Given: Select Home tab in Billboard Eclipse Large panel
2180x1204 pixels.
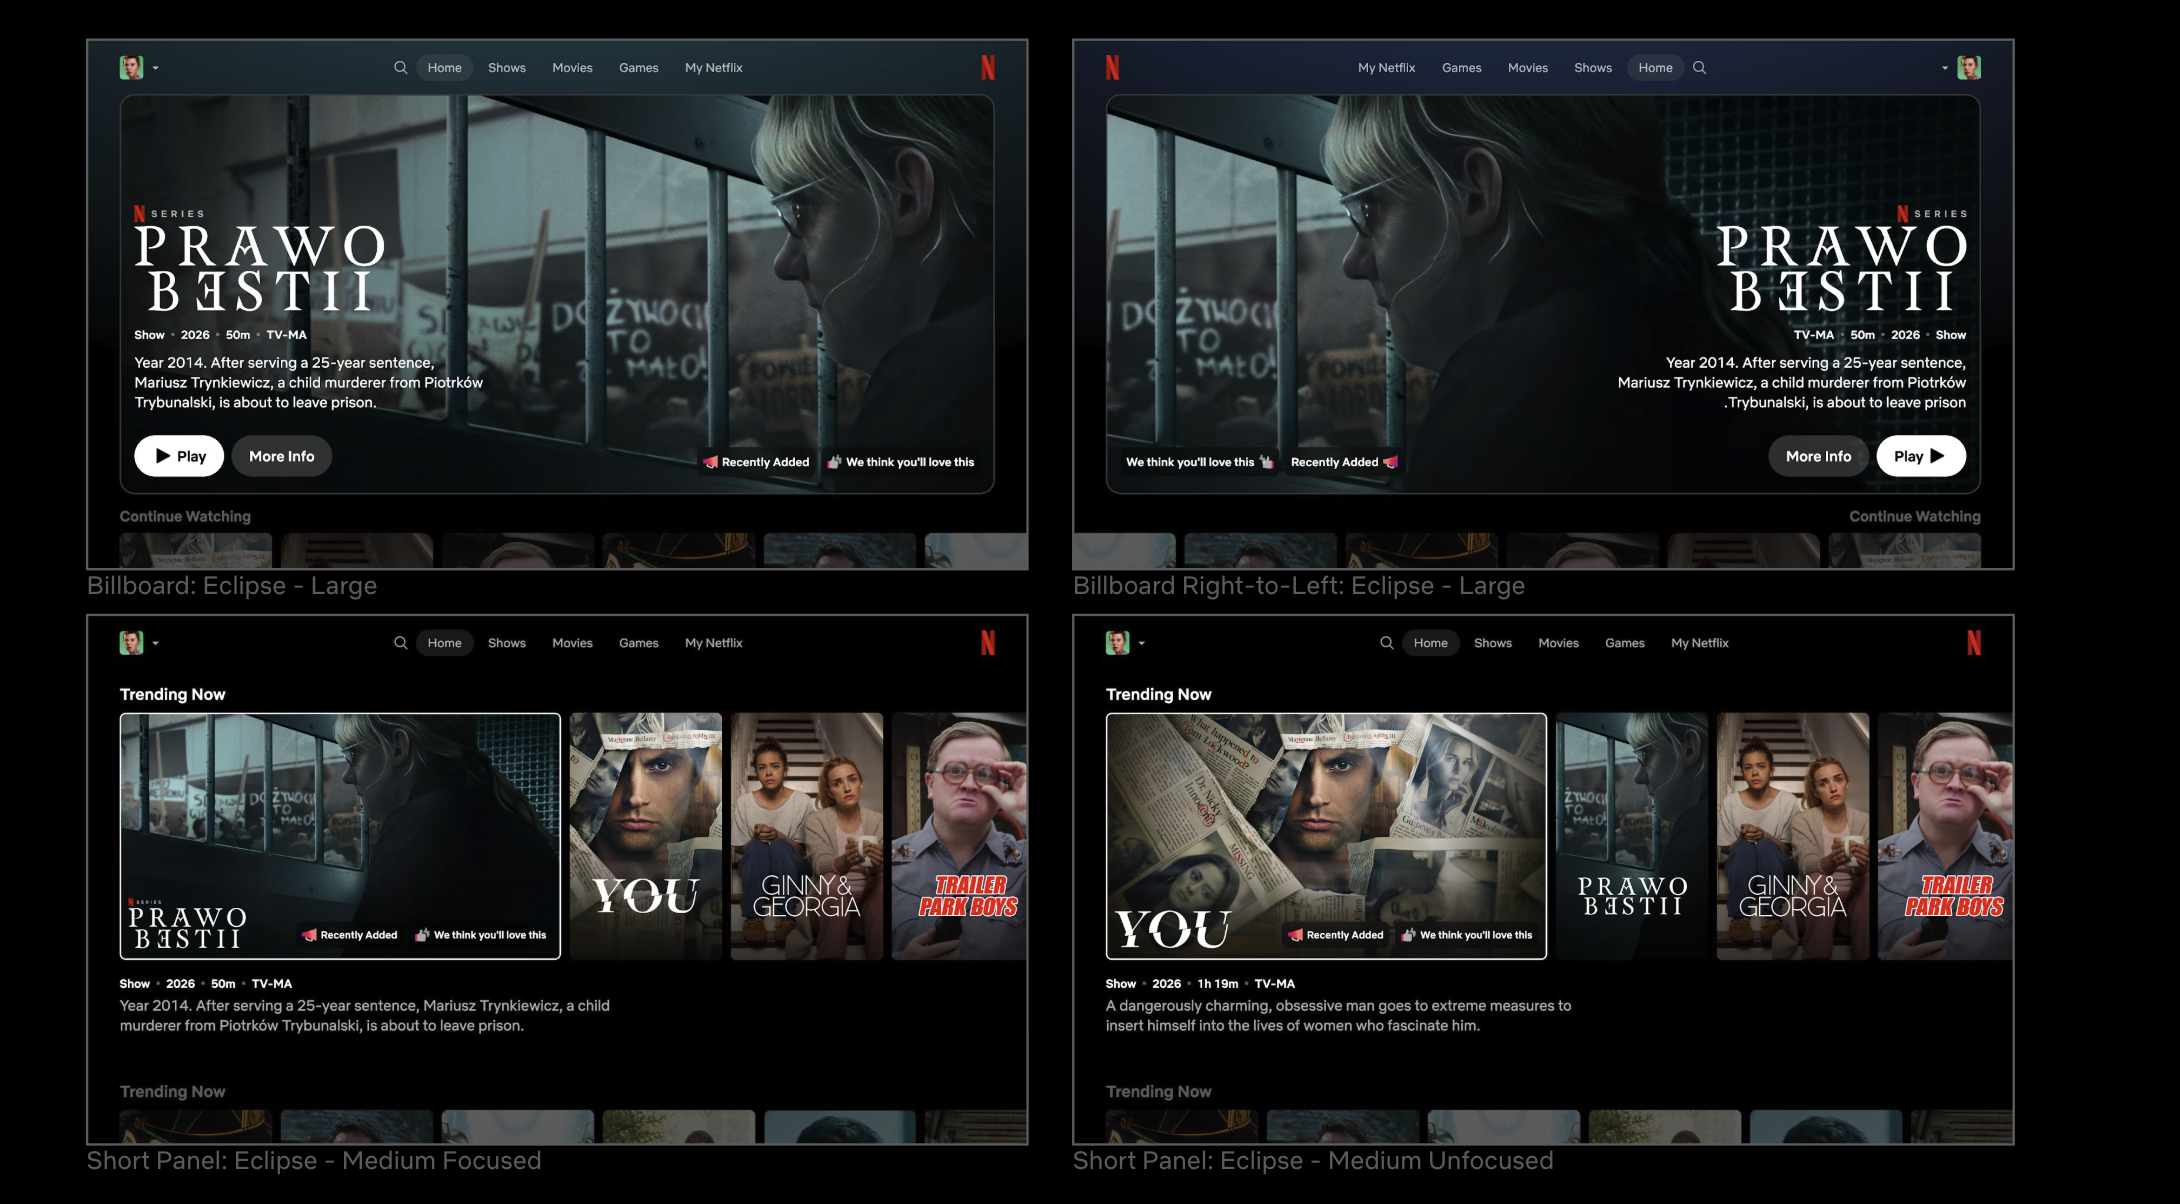Looking at the screenshot, I should coord(444,68).
